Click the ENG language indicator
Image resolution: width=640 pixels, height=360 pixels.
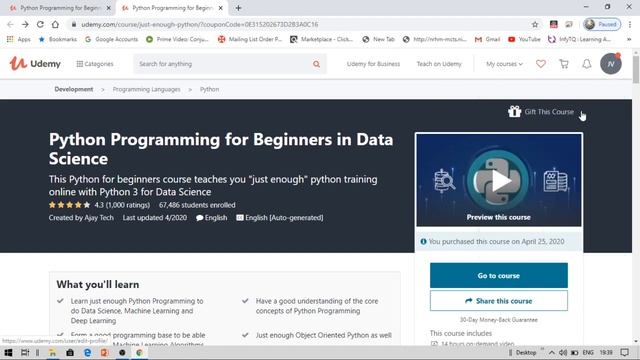click(x=588, y=353)
